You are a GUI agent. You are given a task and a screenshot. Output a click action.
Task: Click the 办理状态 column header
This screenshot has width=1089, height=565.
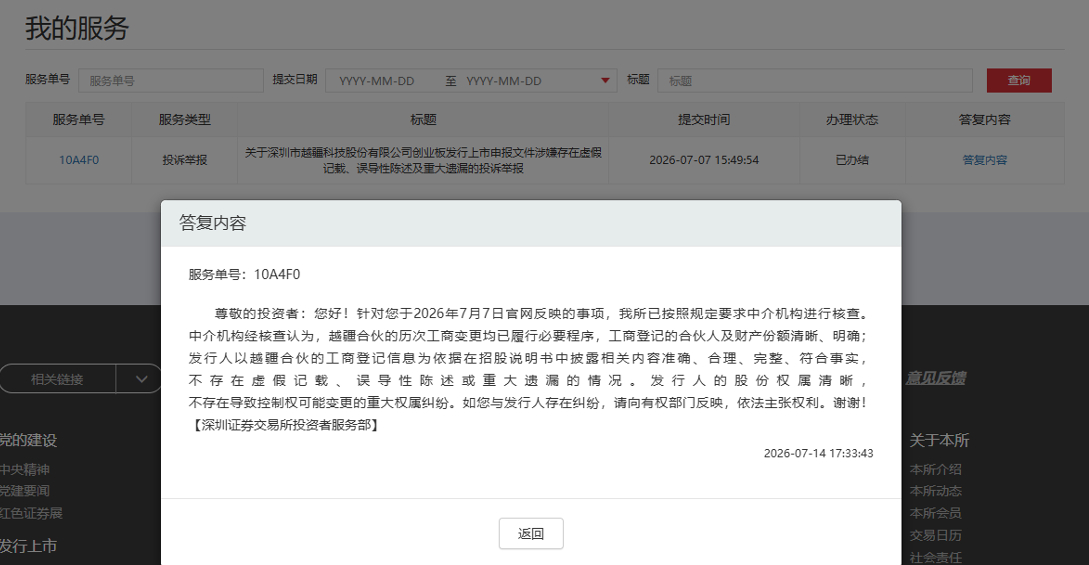click(x=851, y=119)
